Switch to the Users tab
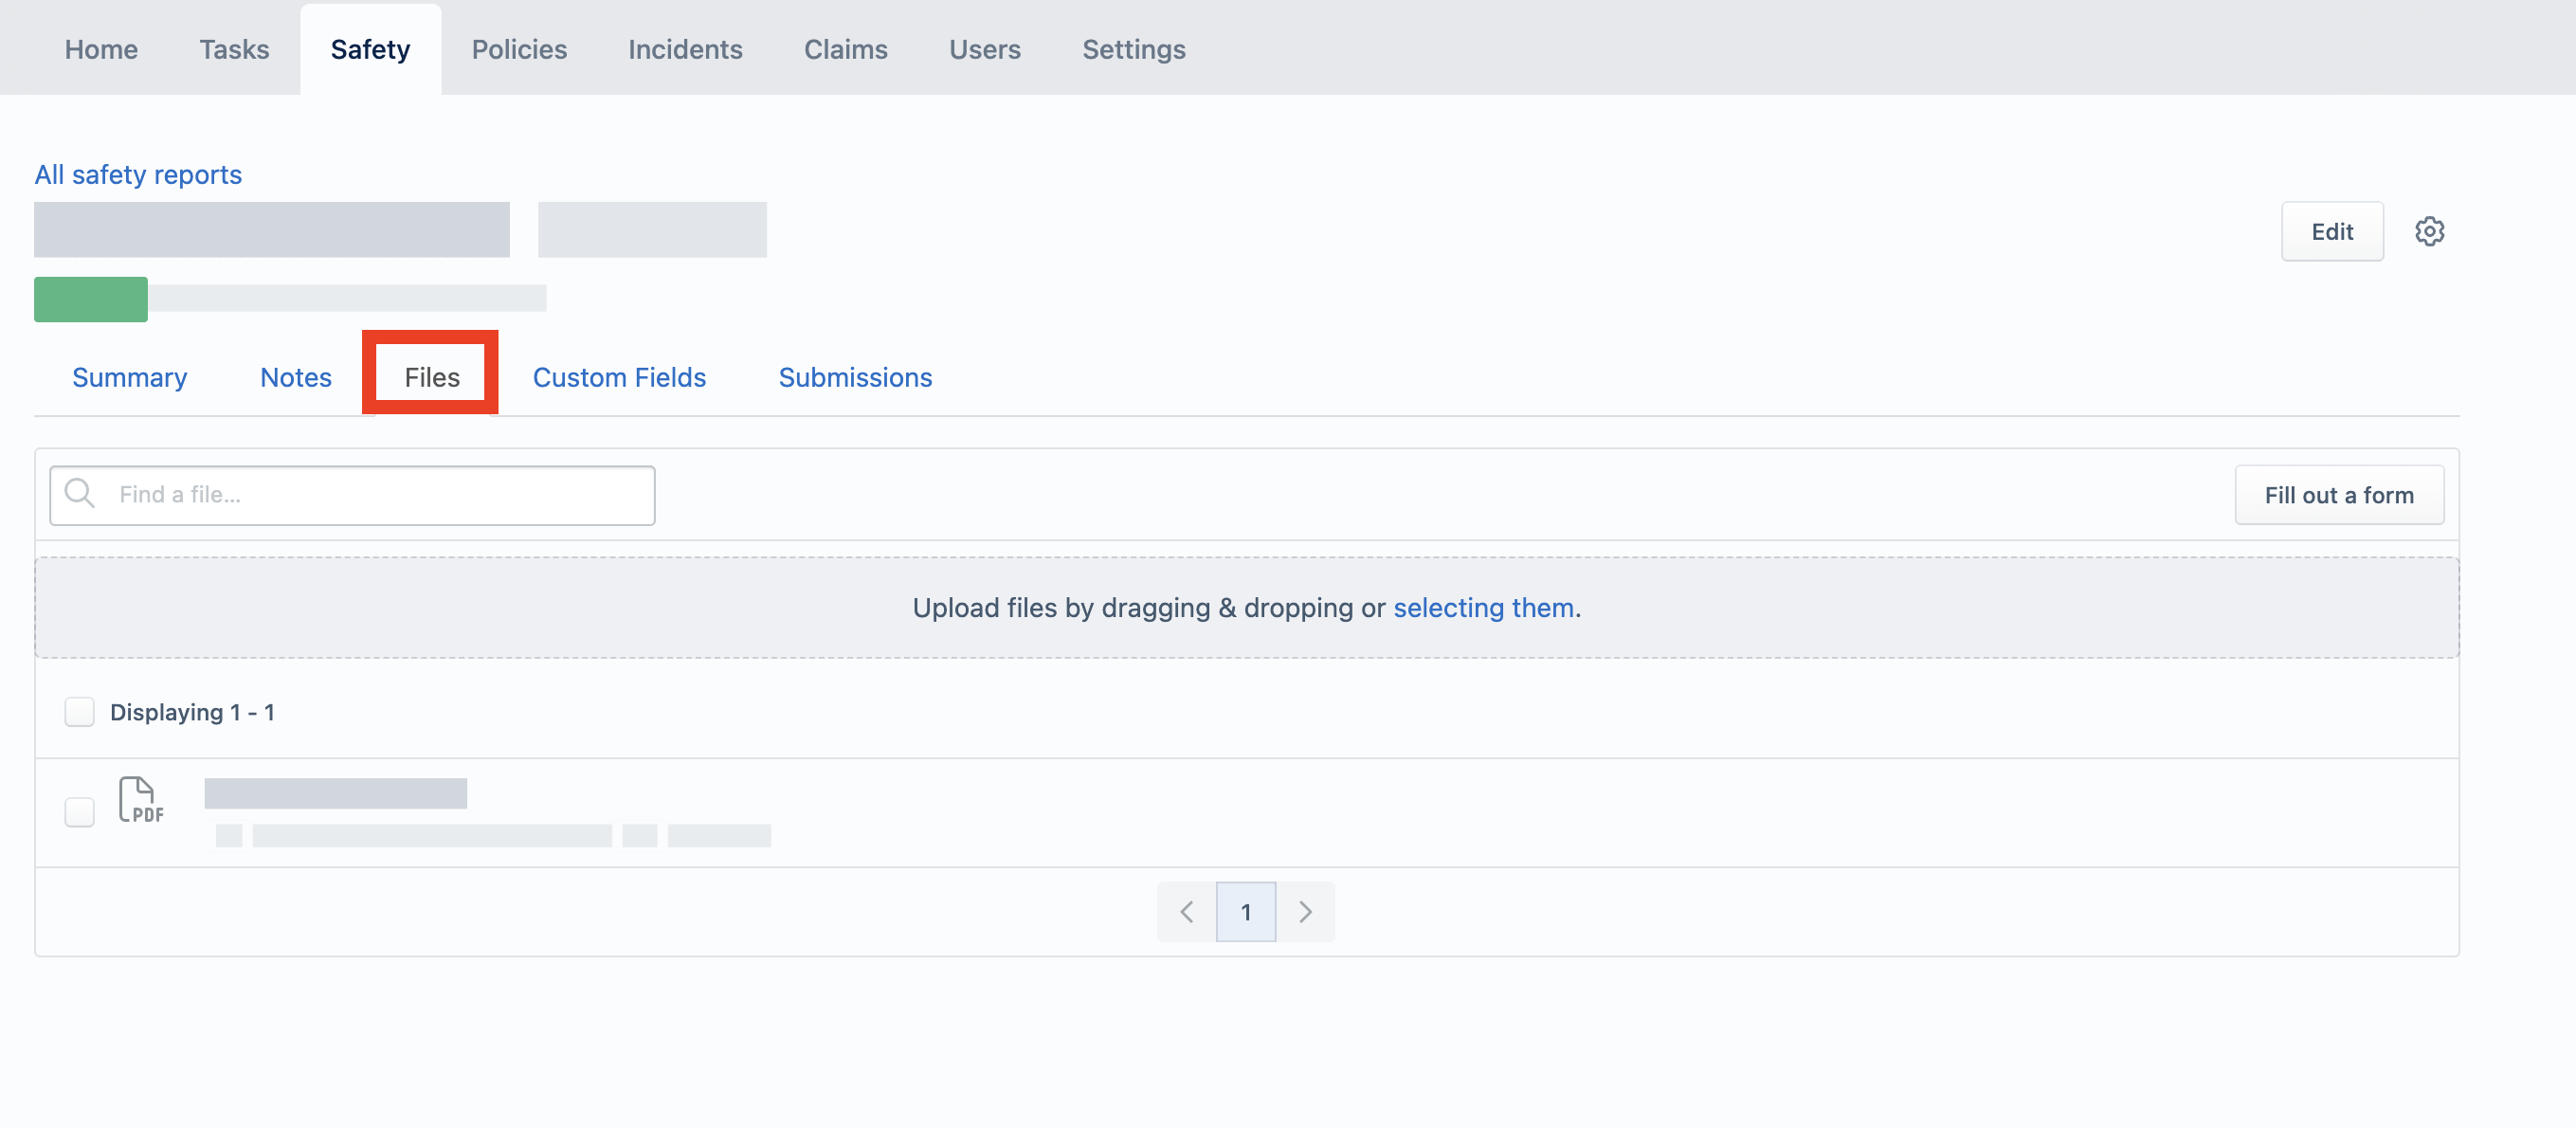The image size is (2576, 1128). coord(984,49)
